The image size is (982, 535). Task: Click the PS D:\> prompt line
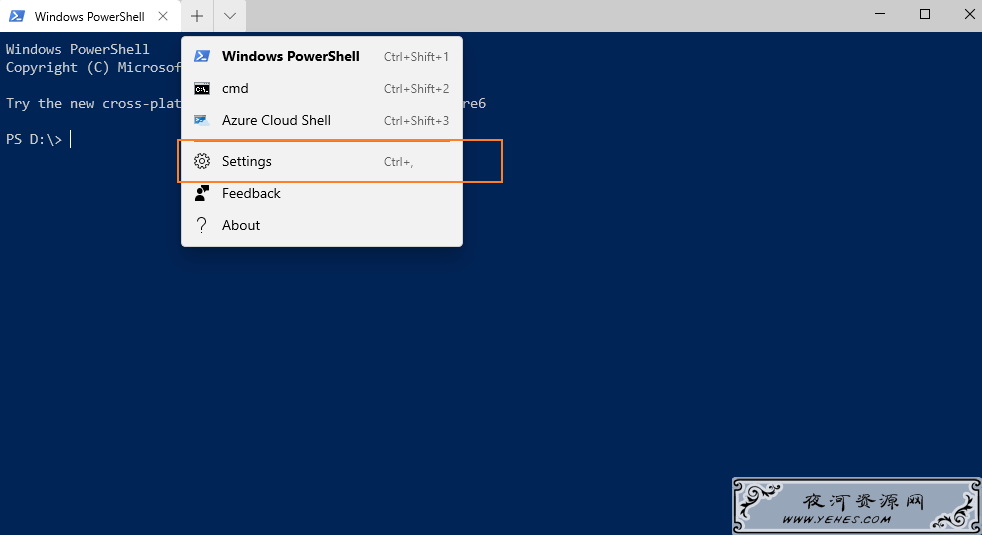click(39, 139)
